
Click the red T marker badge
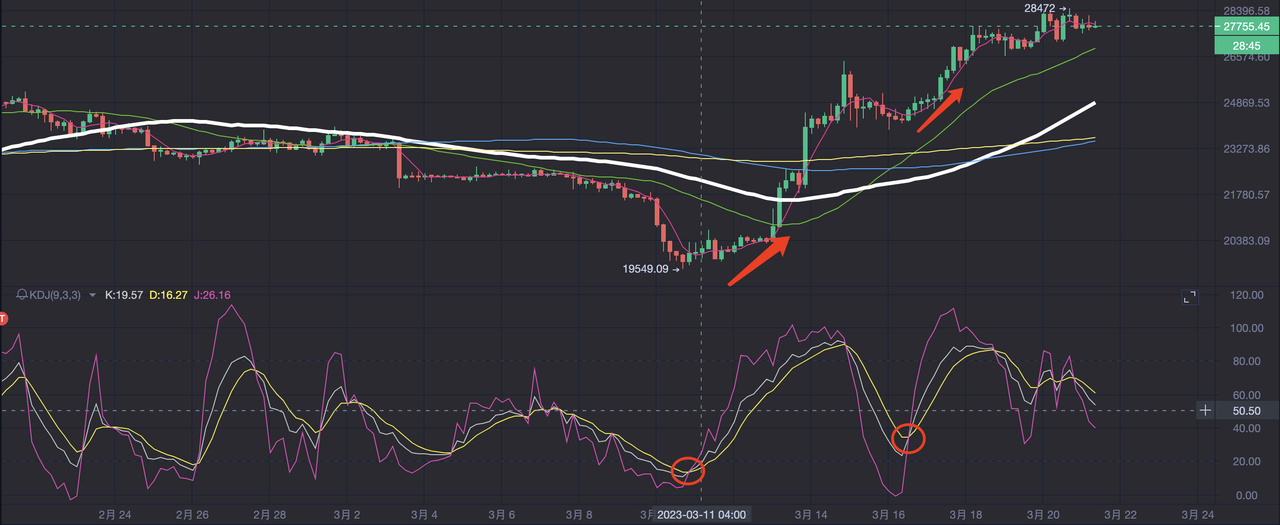tap(3, 318)
